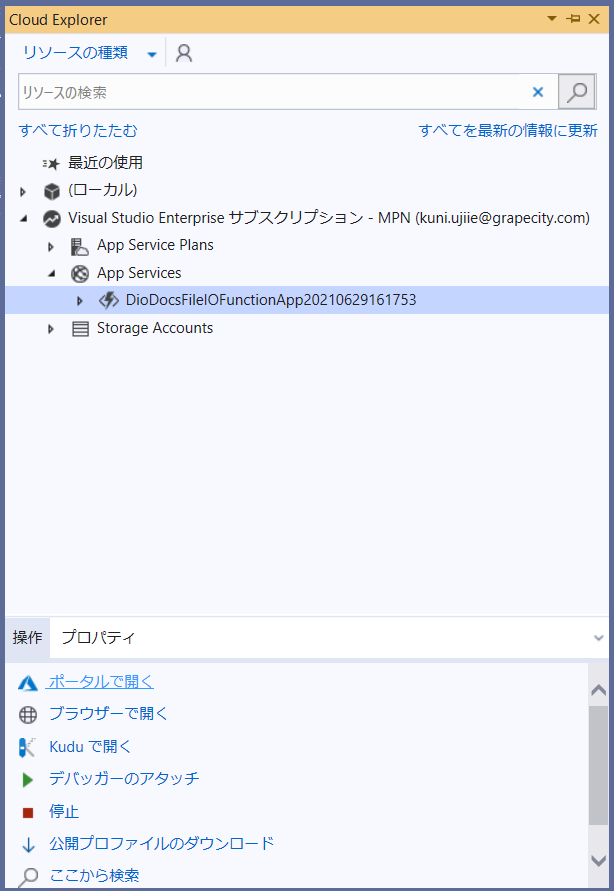Select the (ローカル) tree item
The image size is (614, 891).
pyautogui.click(x=103, y=190)
